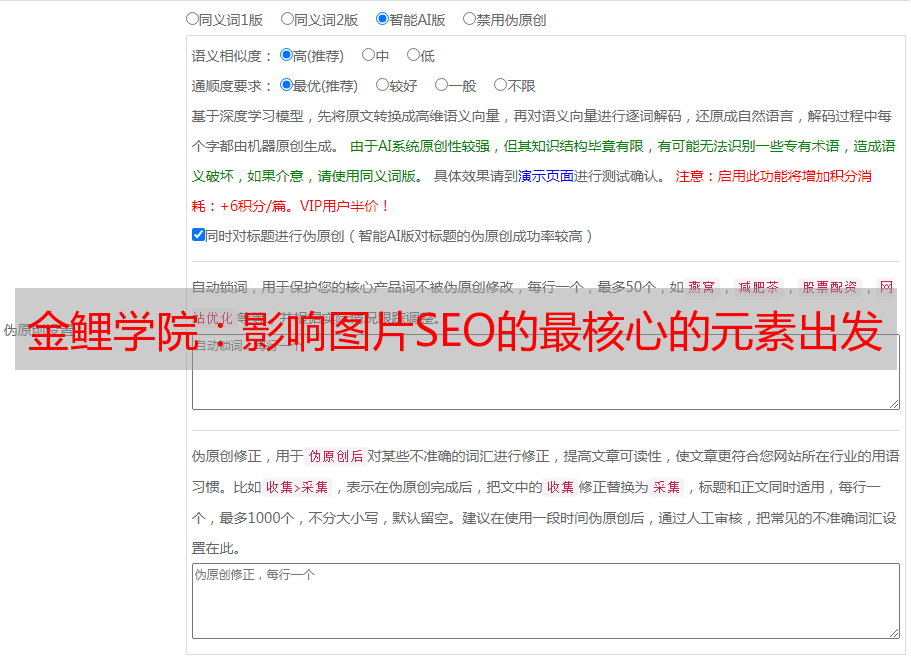
Task: Set 通顺度要求 to 最优(推荐)
Action: 286,85
